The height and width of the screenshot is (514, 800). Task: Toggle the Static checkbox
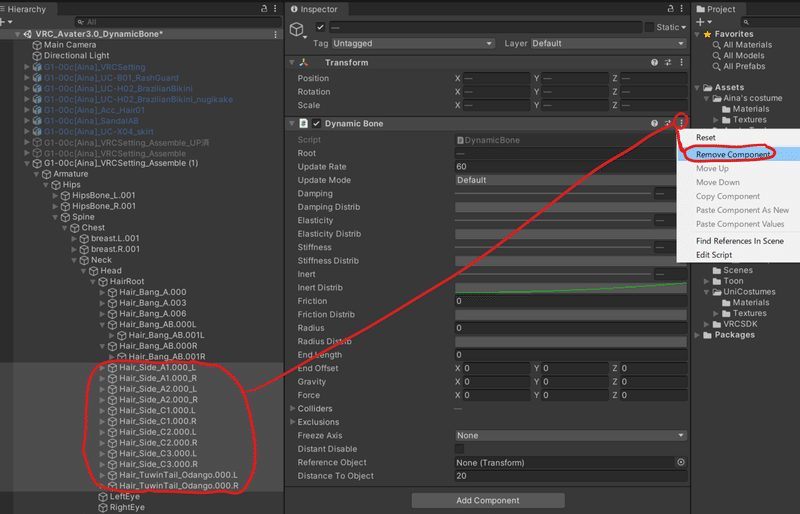tap(649, 27)
